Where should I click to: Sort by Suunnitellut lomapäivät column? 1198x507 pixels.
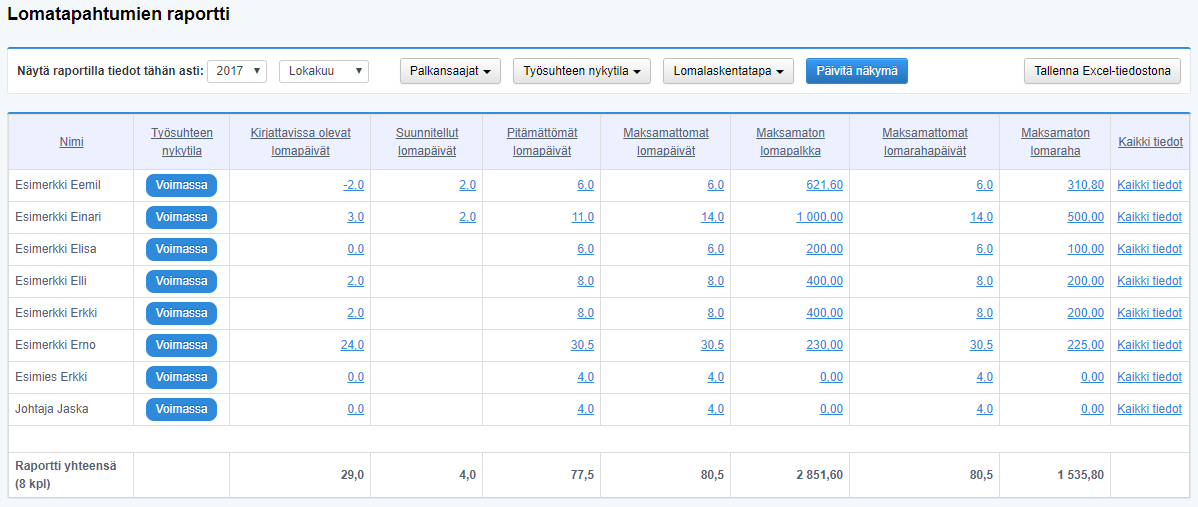tap(426, 142)
